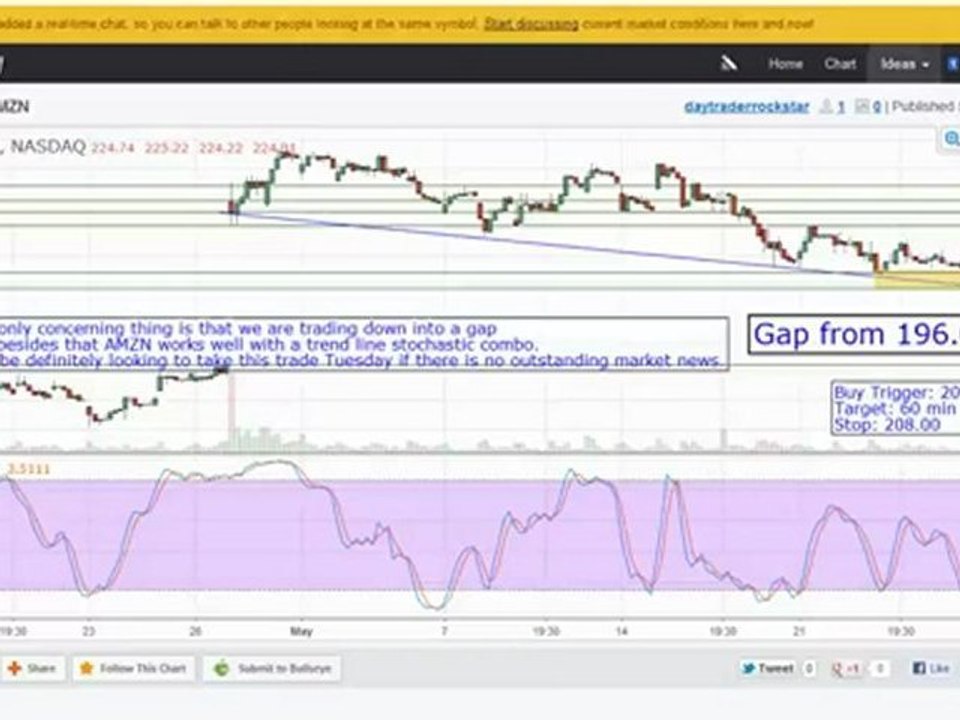
Task: Click the '23' date label on the time axis
Action: click(x=89, y=631)
